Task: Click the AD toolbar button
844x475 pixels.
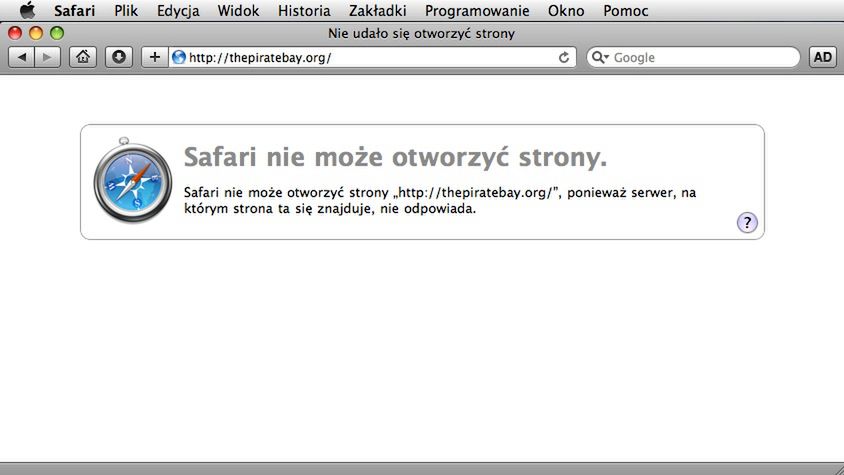Action: point(822,57)
